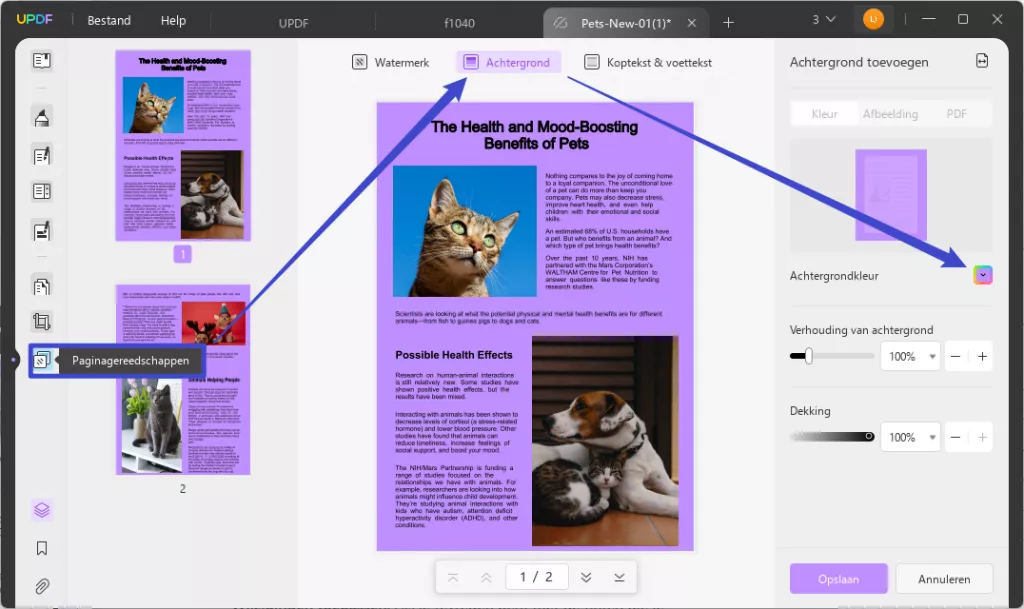Screen dimensions: 1024x609
Task: Click the document title 'The Health and Mood-Boosting'
Action: pyautogui.click(x=534, y=127)
